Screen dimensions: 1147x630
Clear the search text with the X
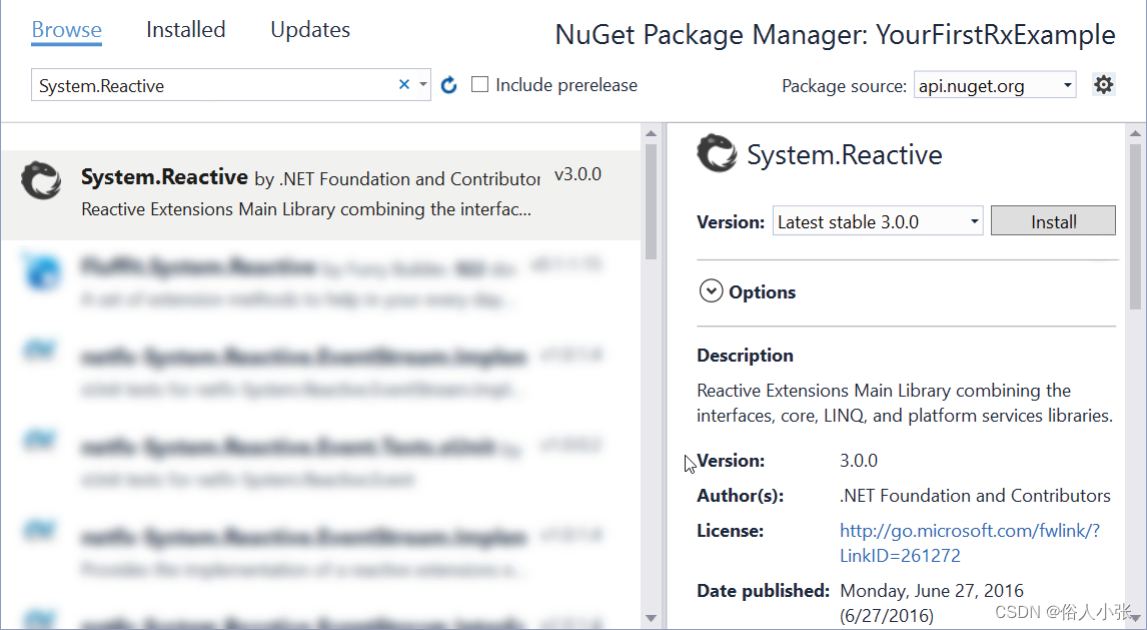[404, 85]
